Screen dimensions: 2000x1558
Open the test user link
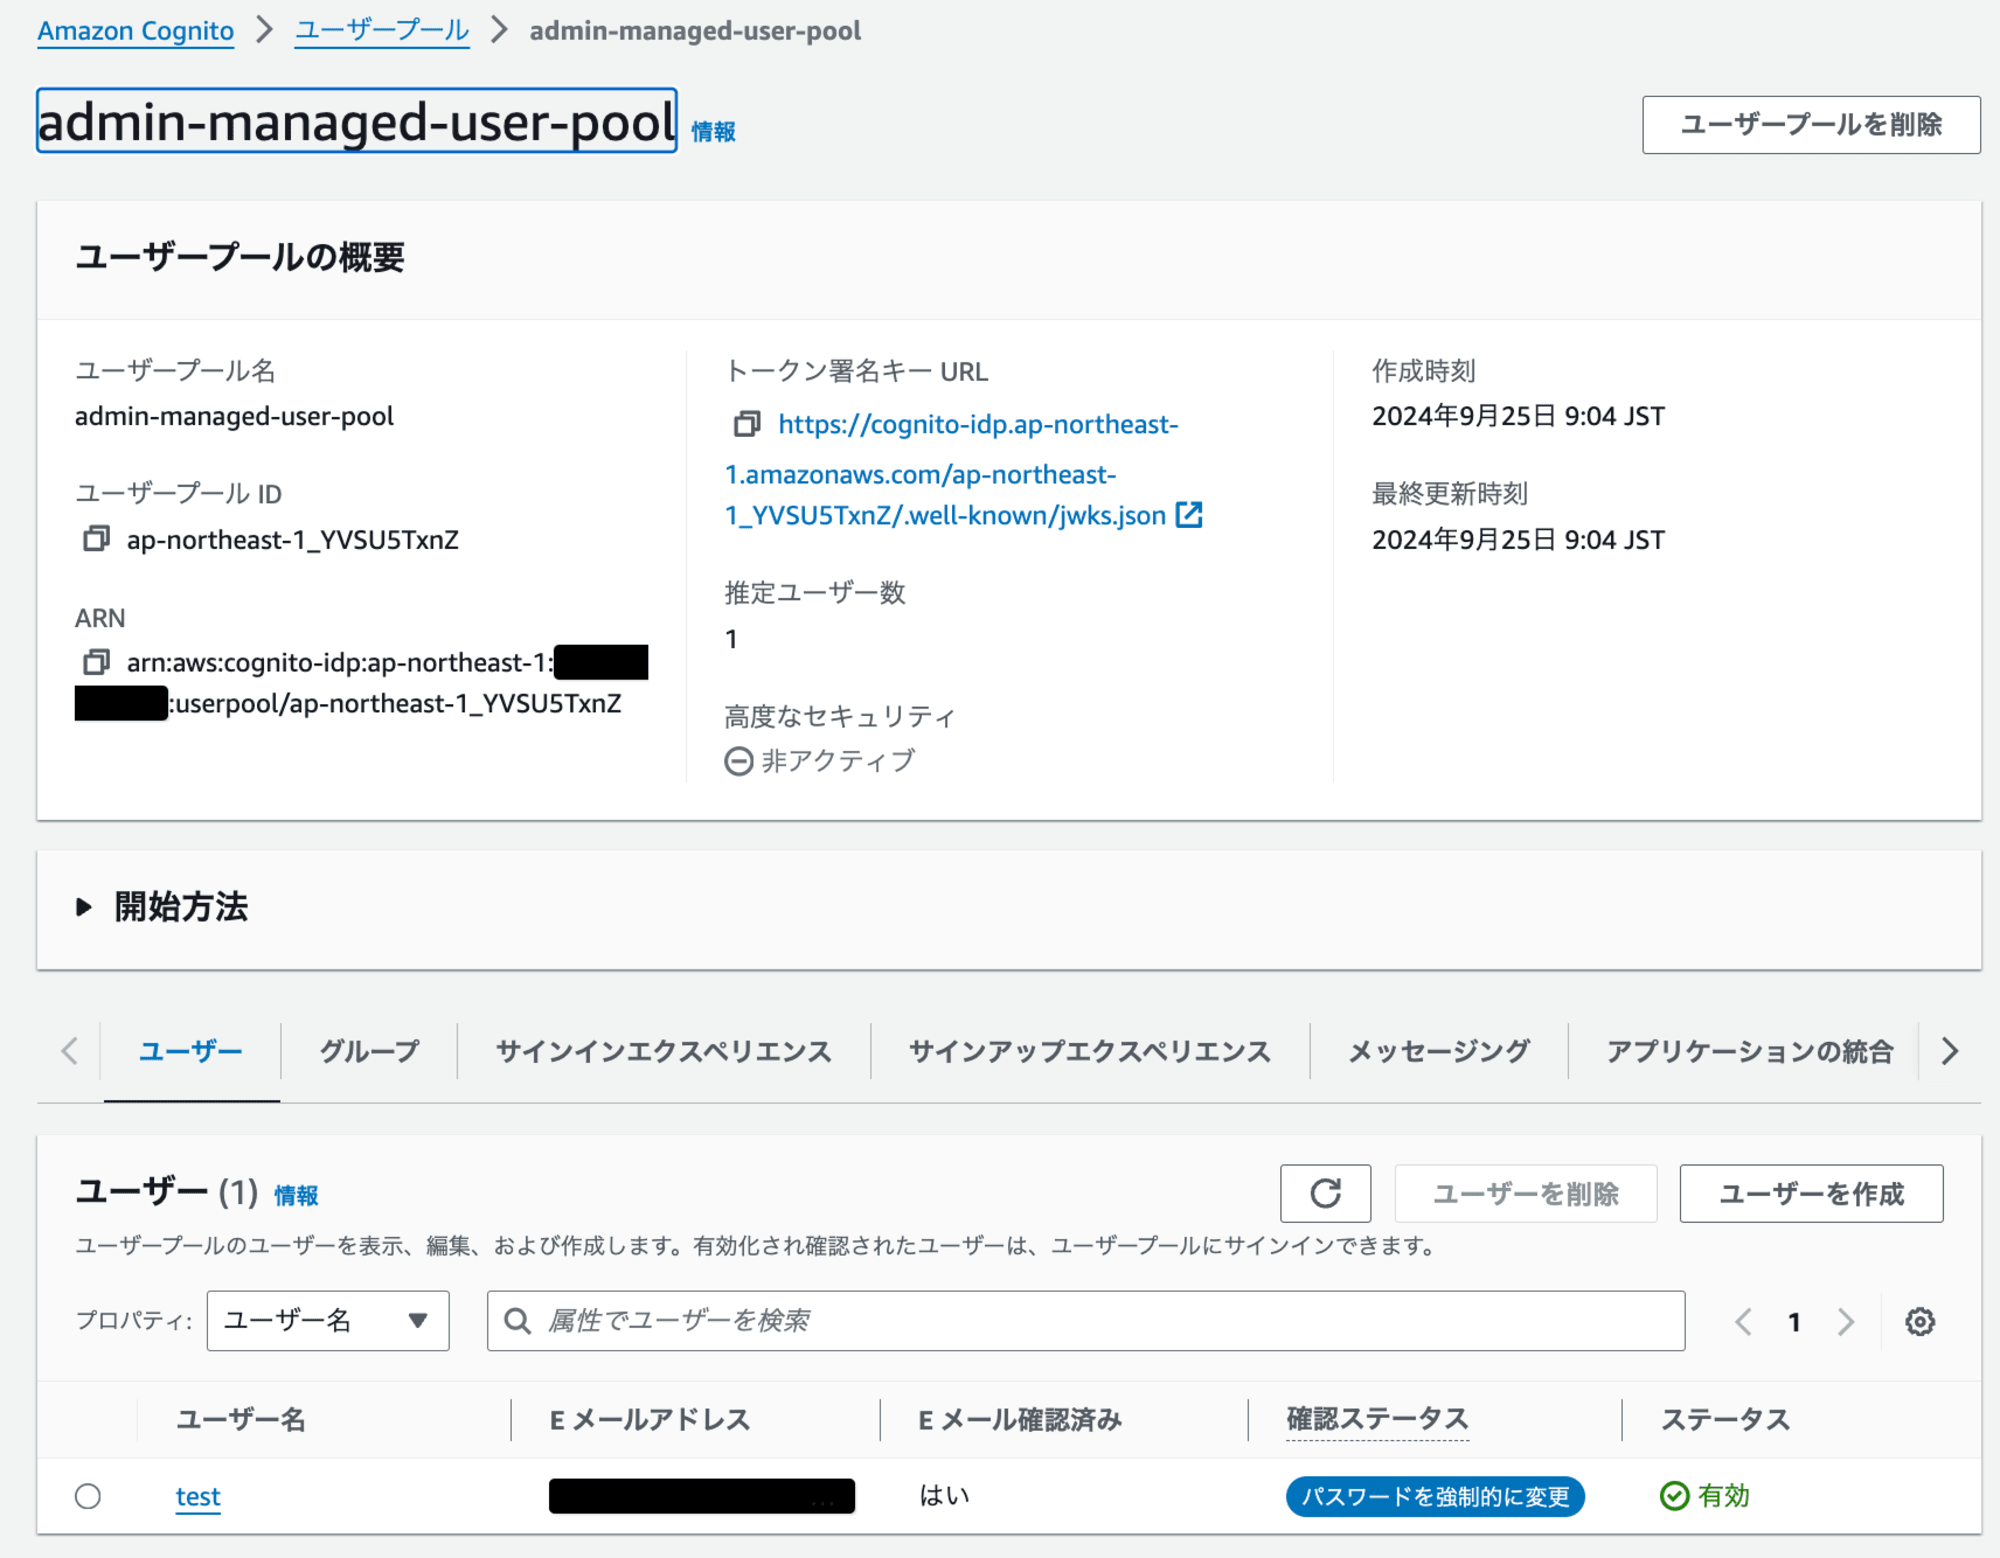pos(198,1496)
